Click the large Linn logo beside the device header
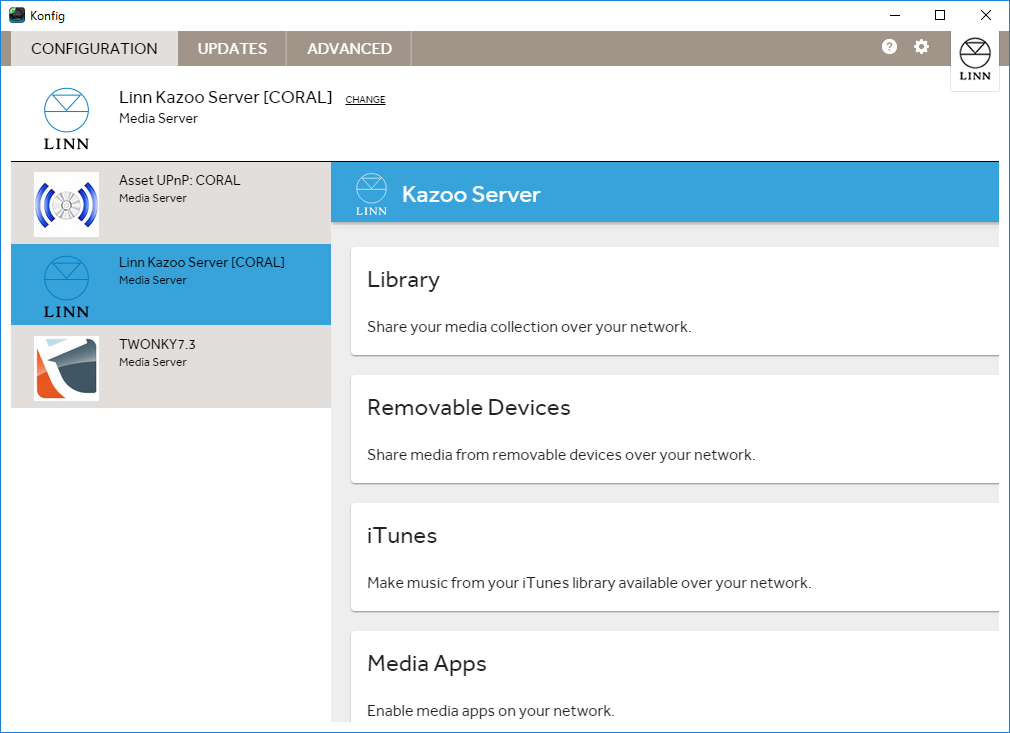The image size is (1010, 733). [x=66, y=119]
